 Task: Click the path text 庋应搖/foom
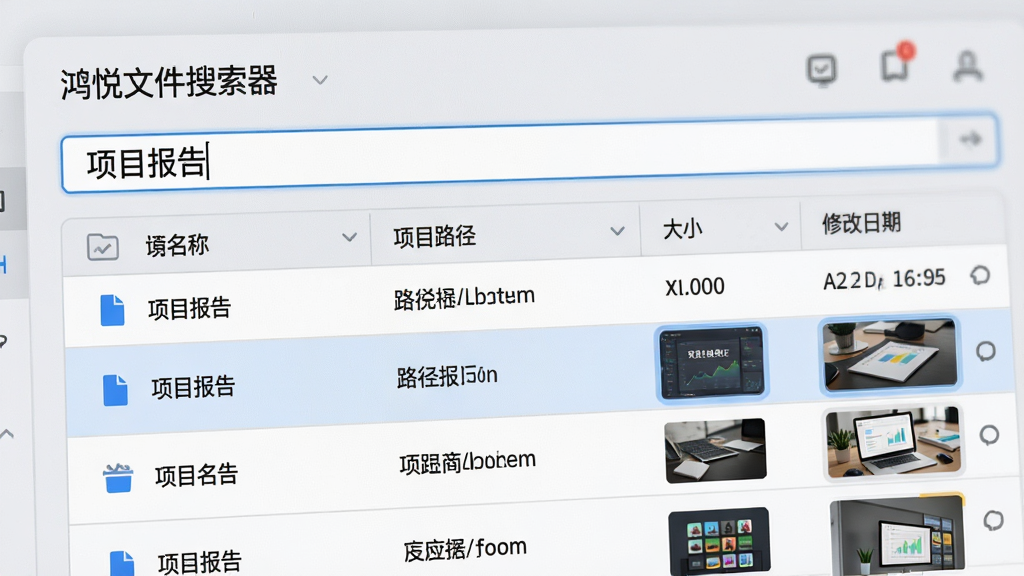pyautogui.click(x=465, y=549)
